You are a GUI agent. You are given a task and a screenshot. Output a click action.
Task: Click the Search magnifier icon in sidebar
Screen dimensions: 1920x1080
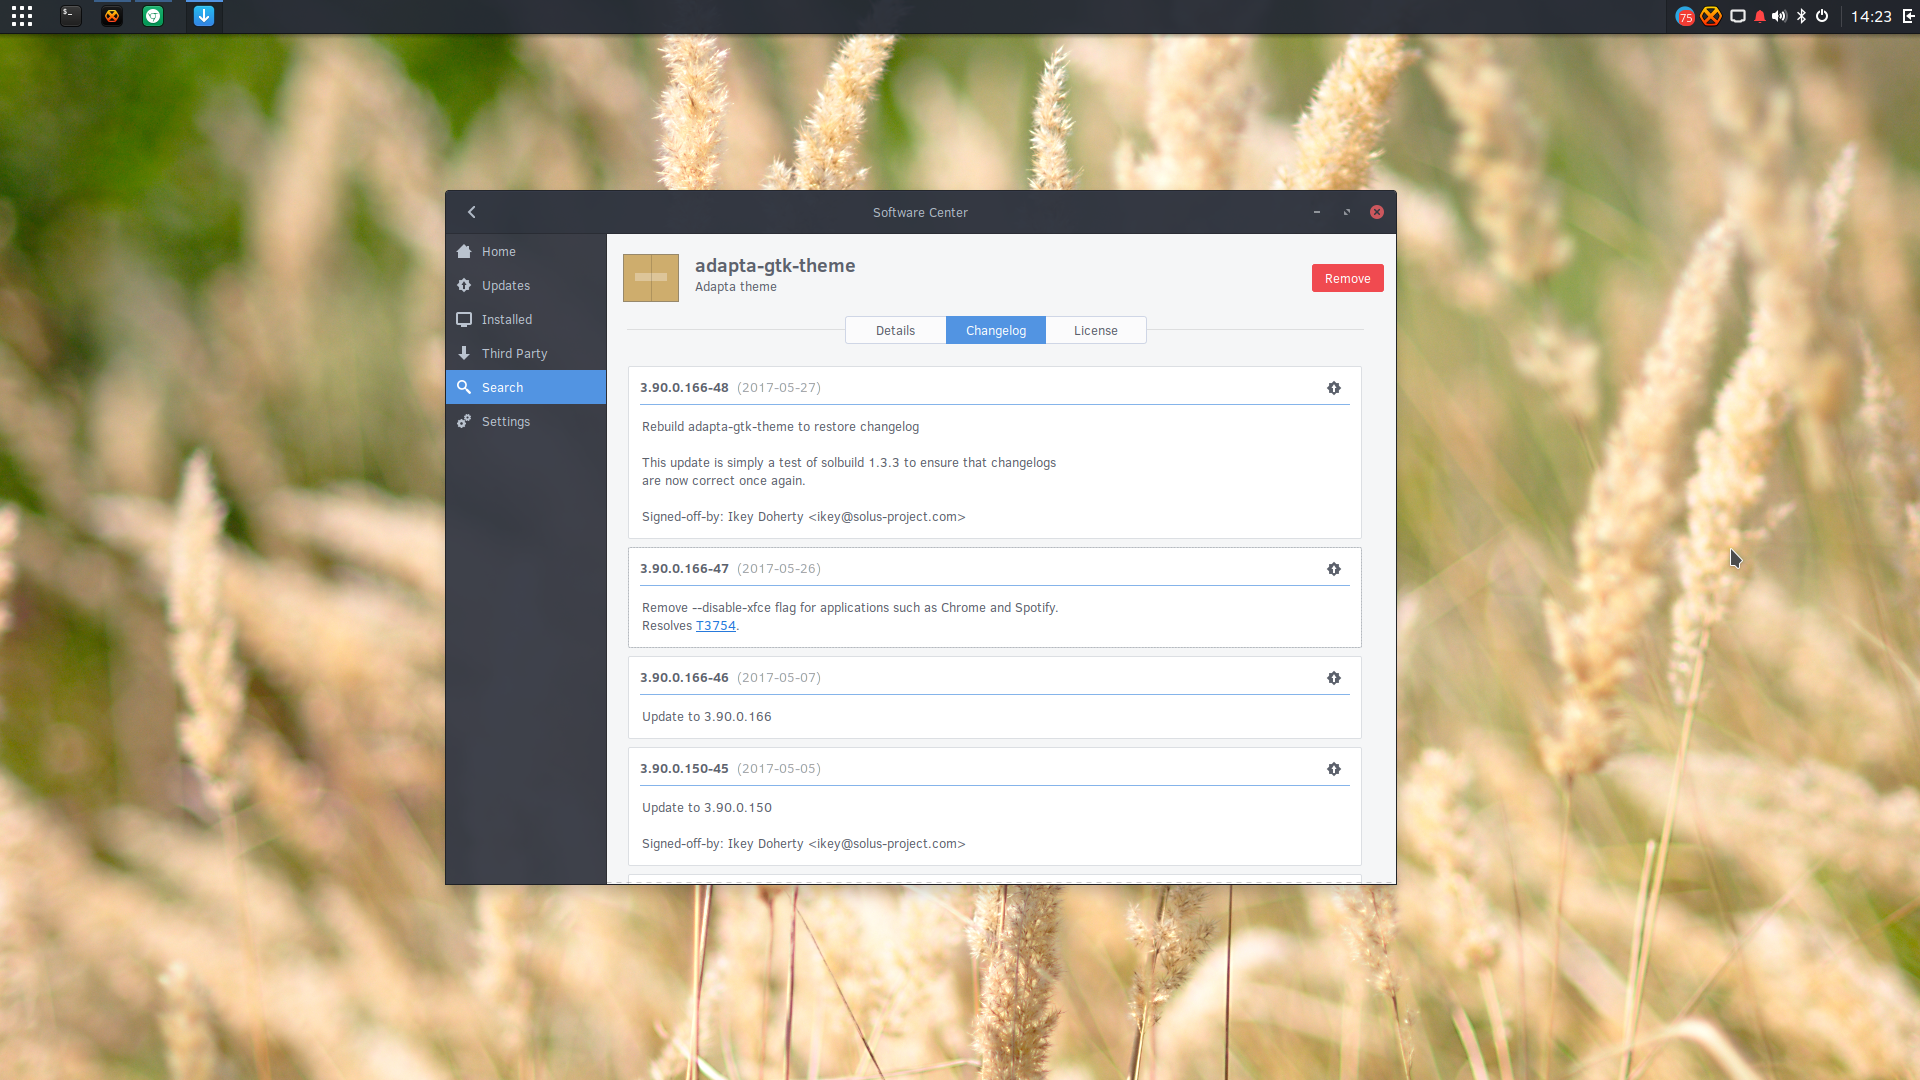coord(464,388)
